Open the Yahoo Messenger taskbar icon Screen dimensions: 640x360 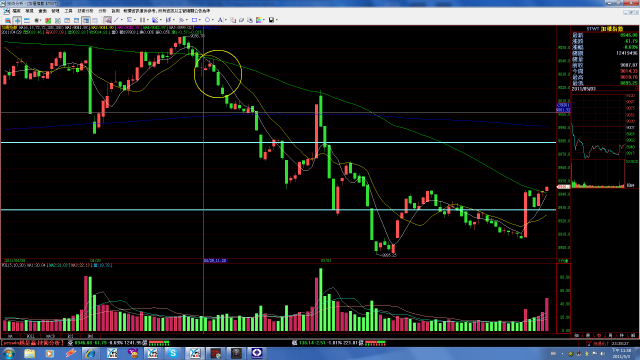133,353
